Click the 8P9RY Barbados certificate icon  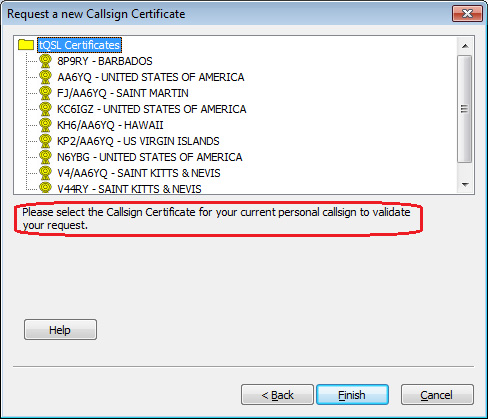[45, 61]
